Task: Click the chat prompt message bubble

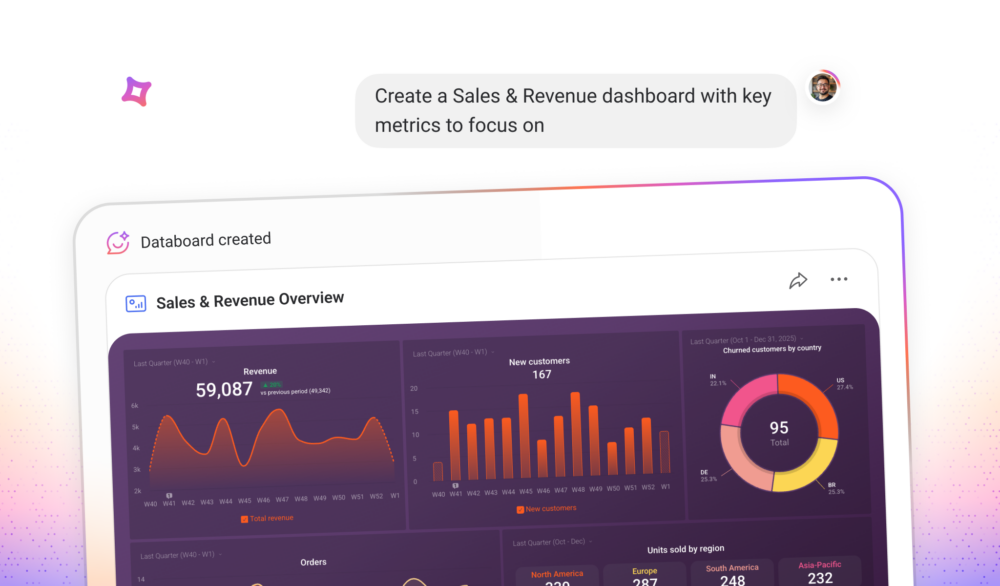Action: tap(575, 110)
